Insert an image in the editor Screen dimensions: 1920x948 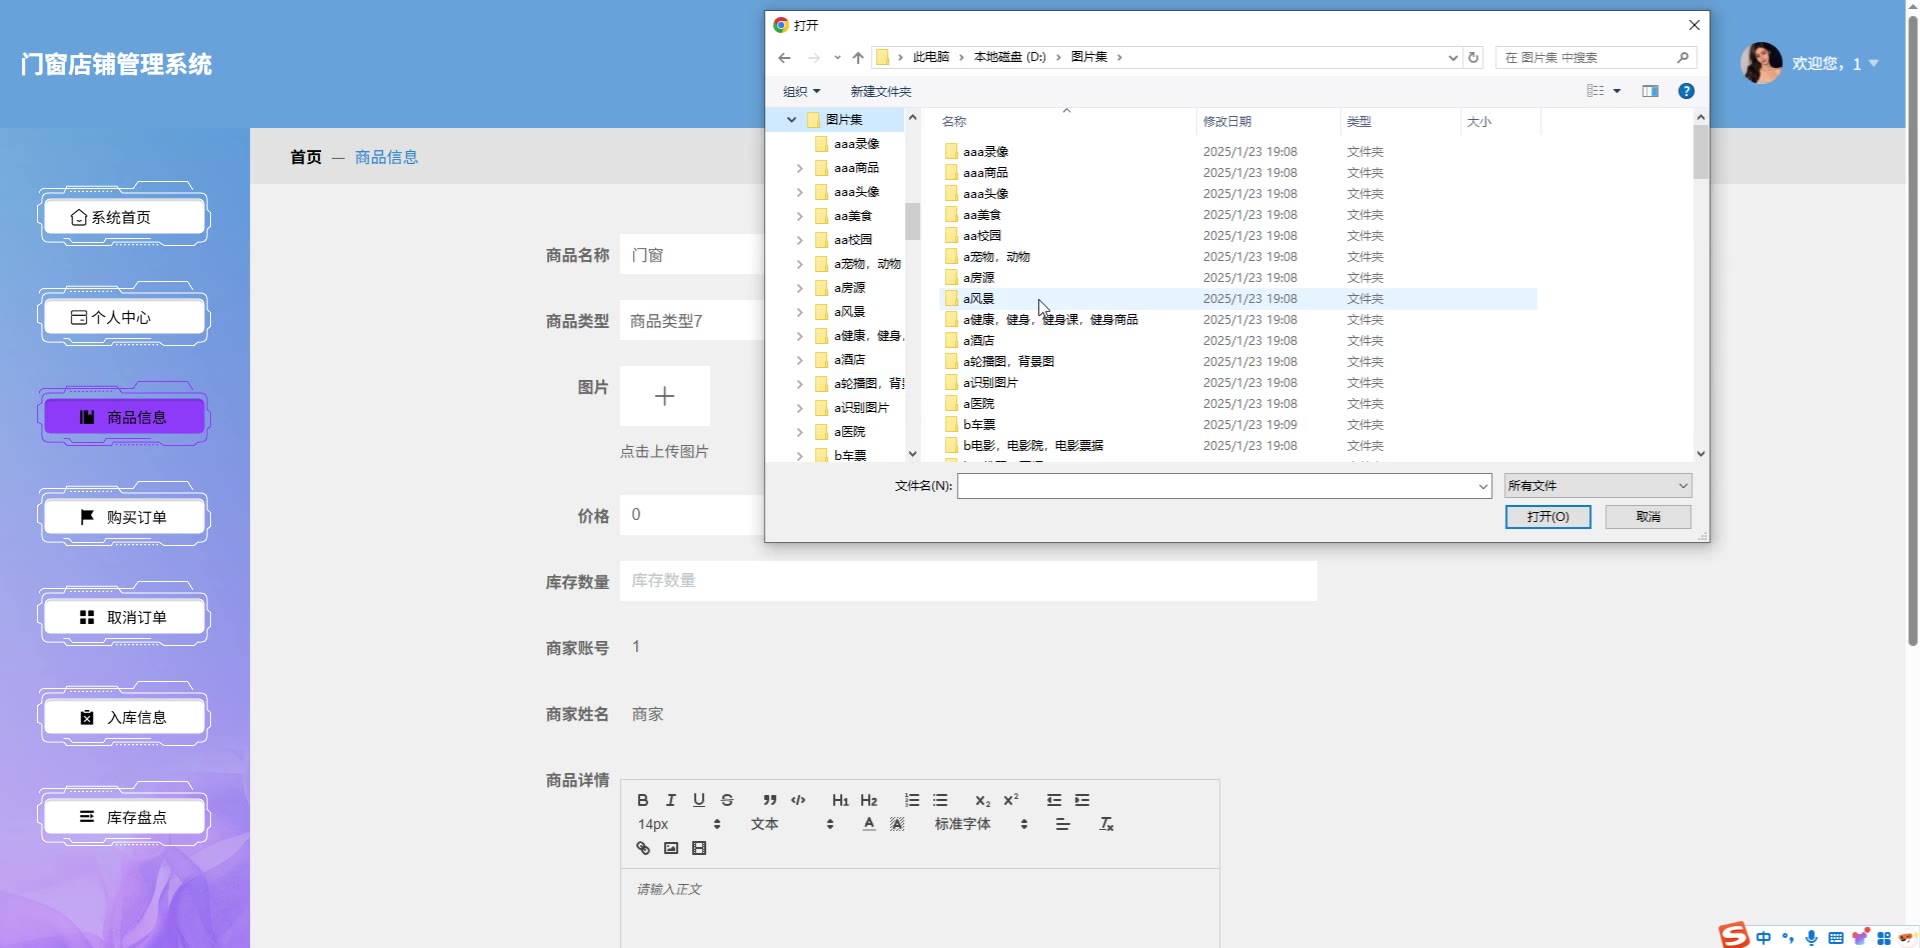[671, 848]
